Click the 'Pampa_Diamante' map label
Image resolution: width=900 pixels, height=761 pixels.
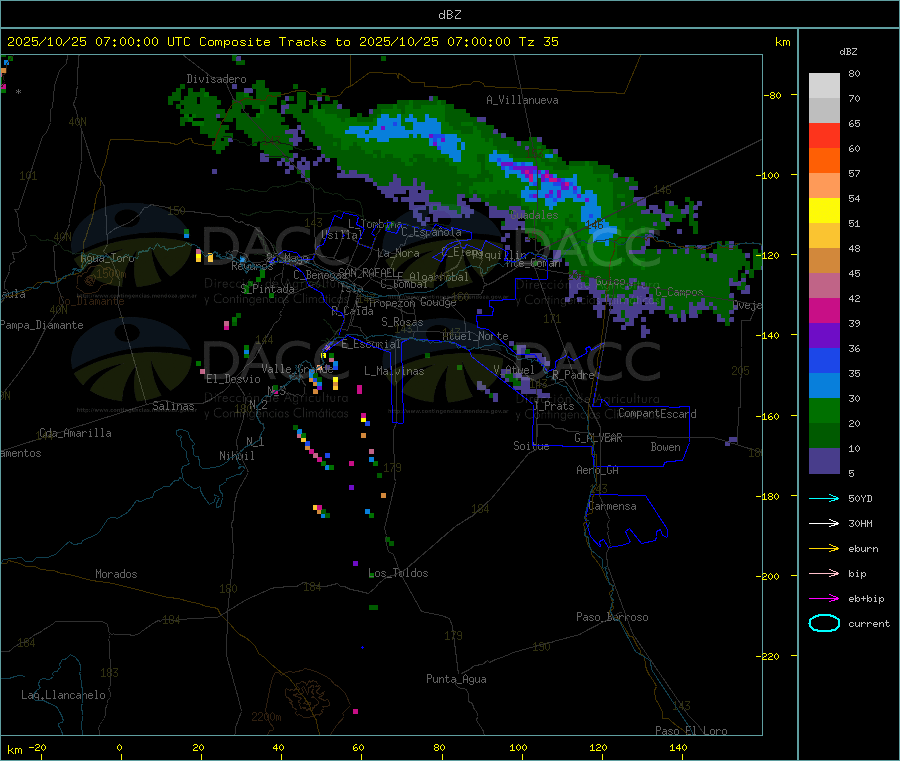tap(42, 325)
